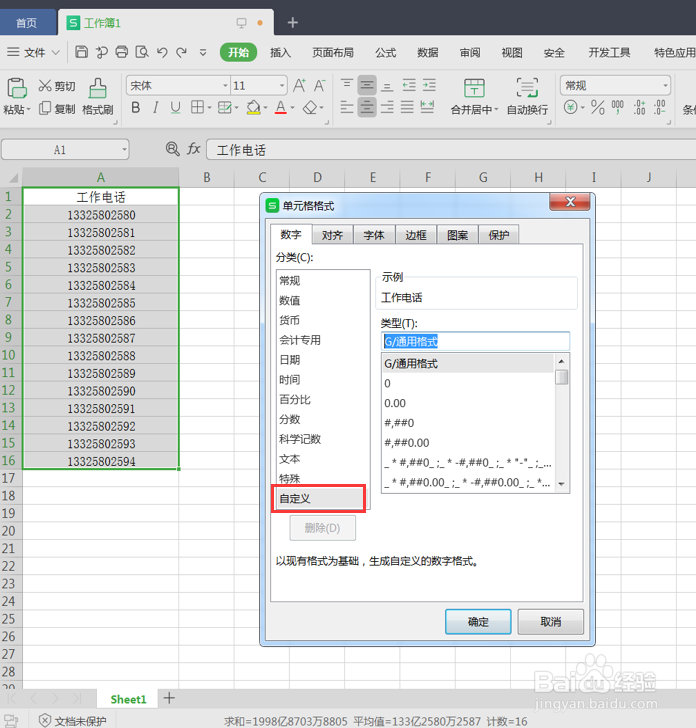Screen dimensions: 696x728
Task: Open new tab plus in title bar
Action: tap(293, 22)
